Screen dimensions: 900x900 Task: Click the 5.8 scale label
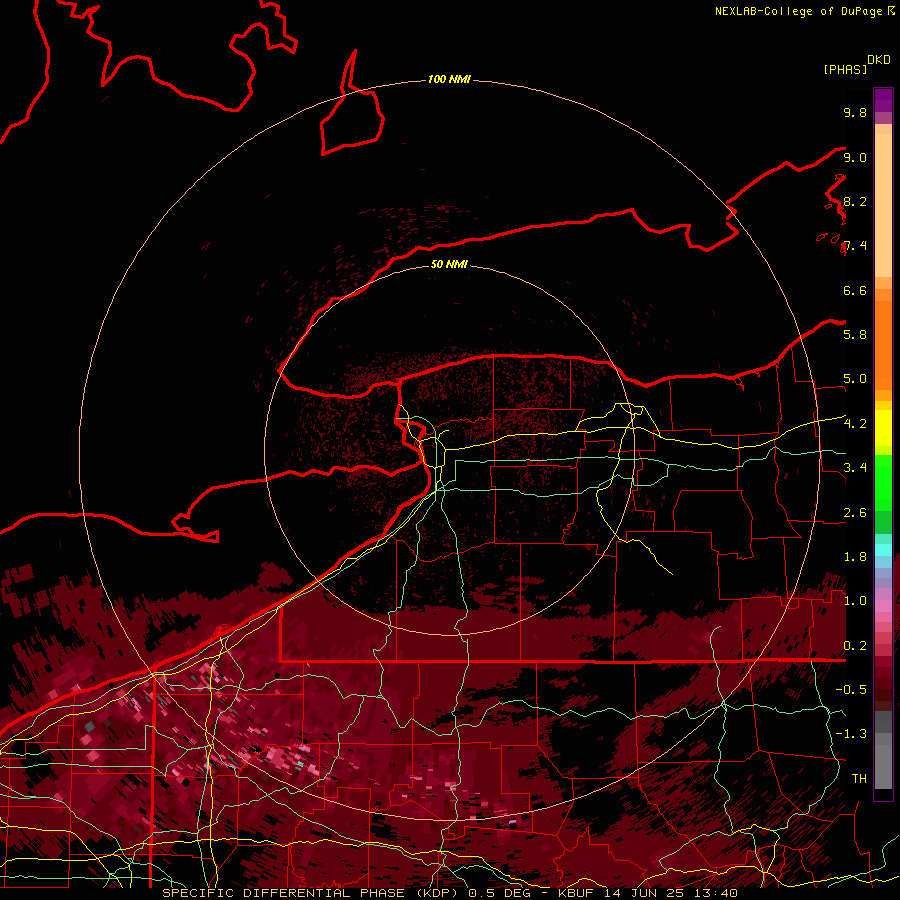pyautogui.click(x=855, y=334)
